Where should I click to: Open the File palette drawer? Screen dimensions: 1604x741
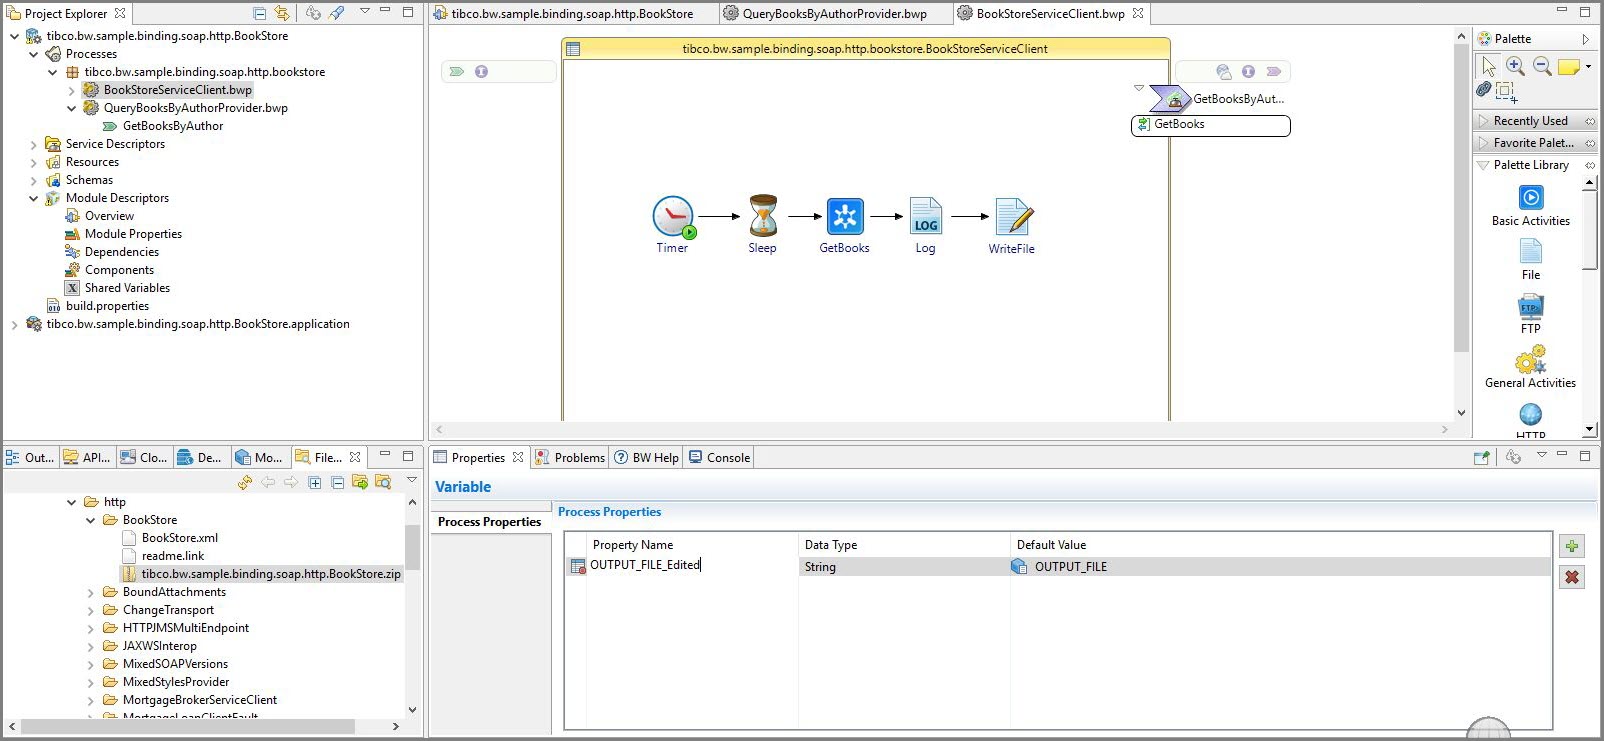coord(1531,260)
